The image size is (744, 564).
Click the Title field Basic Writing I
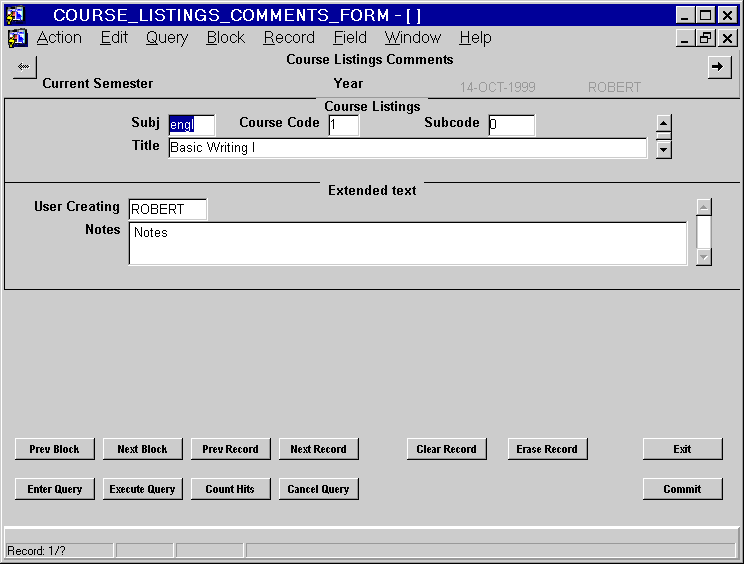[408, 148]
